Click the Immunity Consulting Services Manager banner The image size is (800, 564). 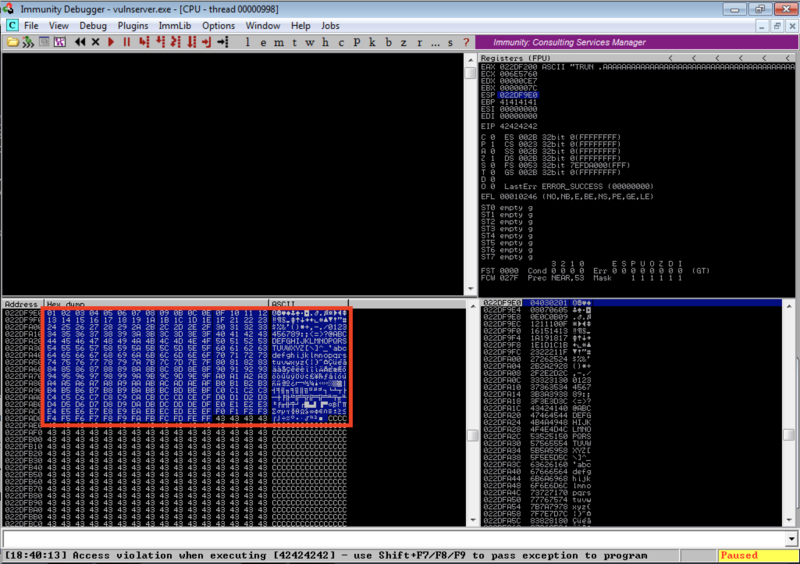(x=636, y=42)
